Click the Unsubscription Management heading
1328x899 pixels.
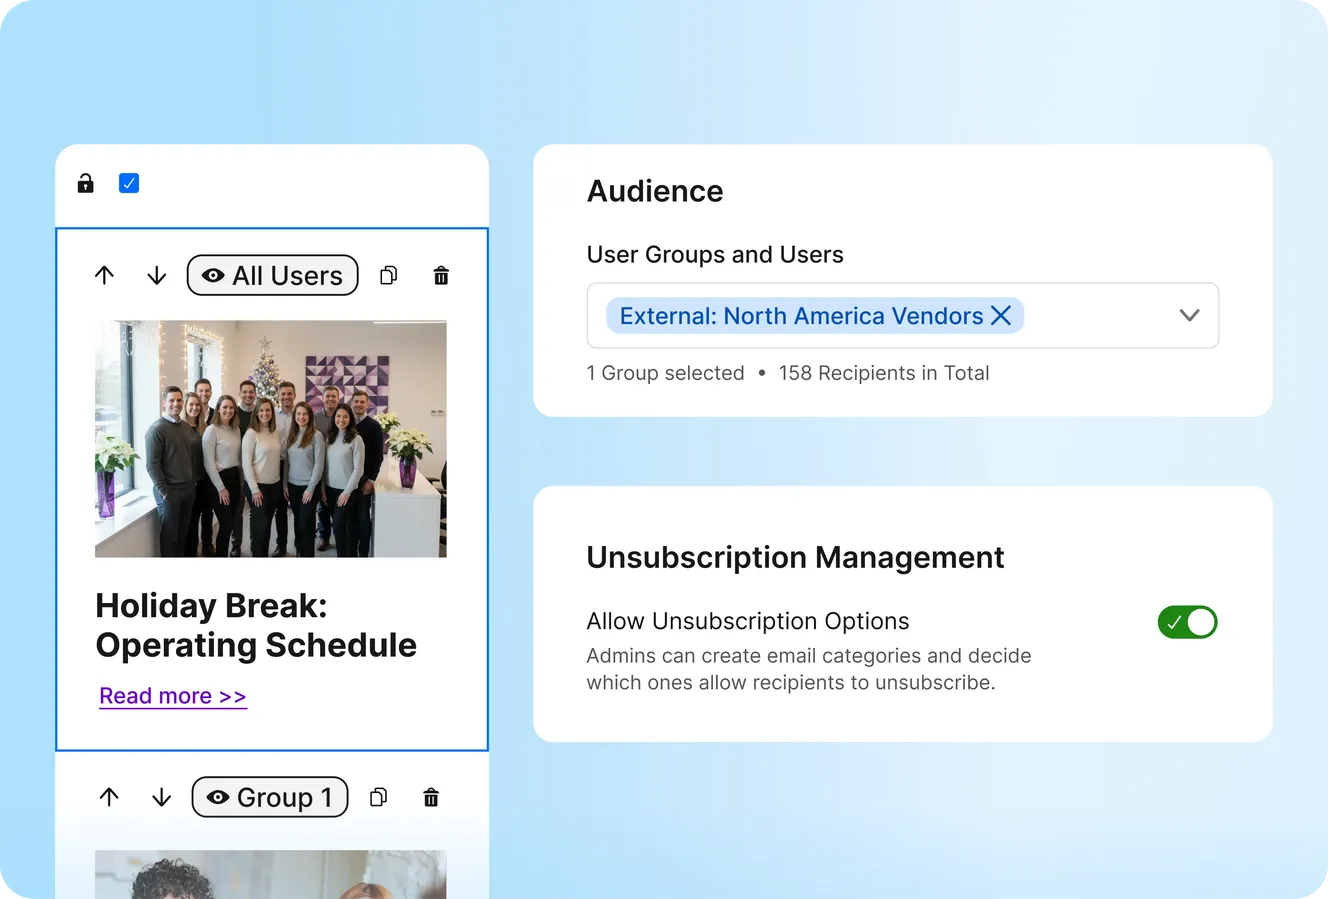coord(795,557)
